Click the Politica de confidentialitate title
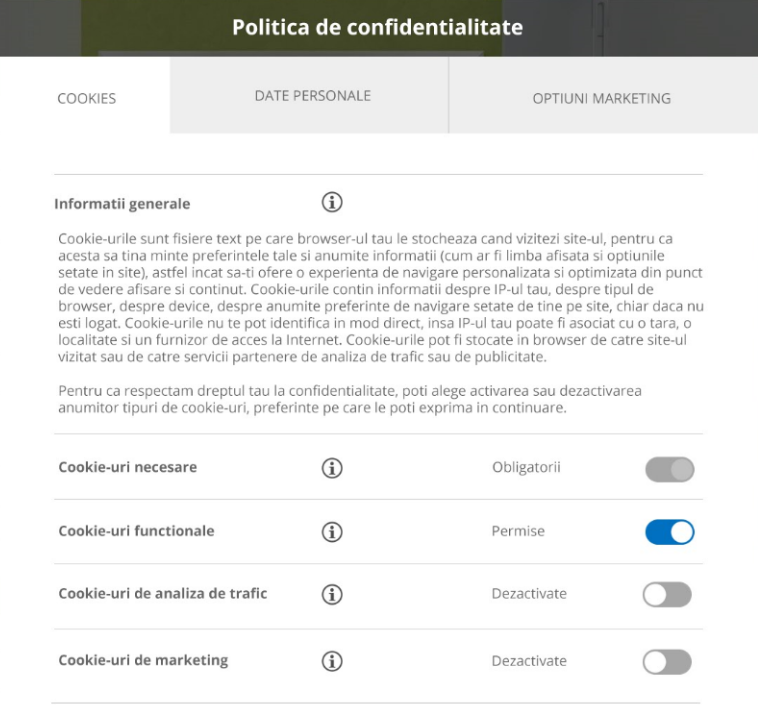The width and height of the screenshot is (758, 713). click(378, 27)
